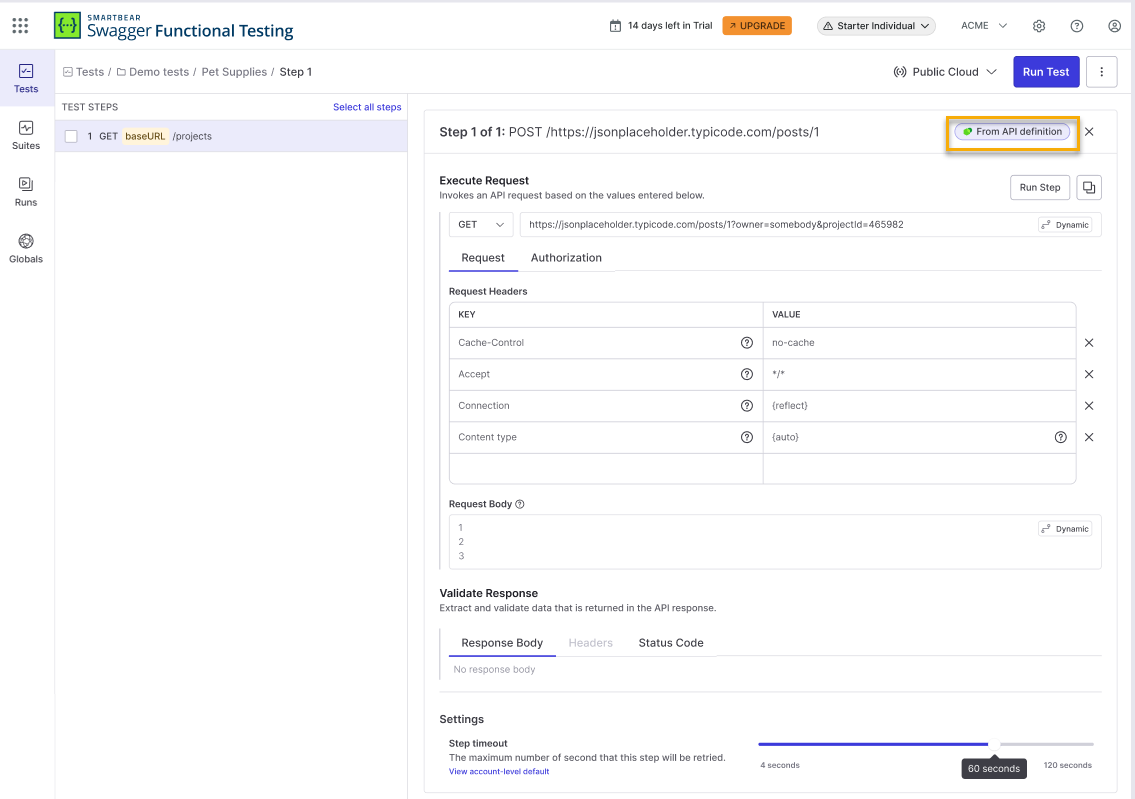Show help for Connection header
1135x799 pixels.
[x=747, y=405]
